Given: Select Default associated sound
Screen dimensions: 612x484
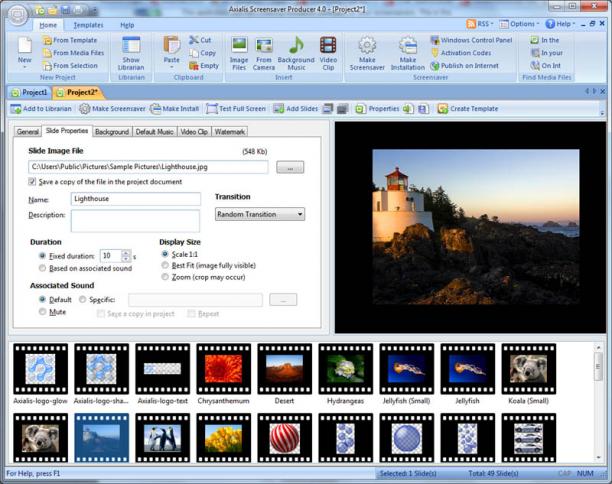Looking at the screenshot, I should 42,299.
